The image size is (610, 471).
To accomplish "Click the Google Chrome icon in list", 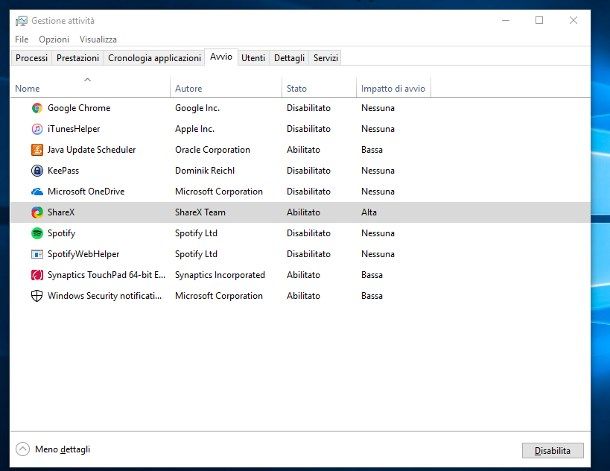I will point(37,108).
